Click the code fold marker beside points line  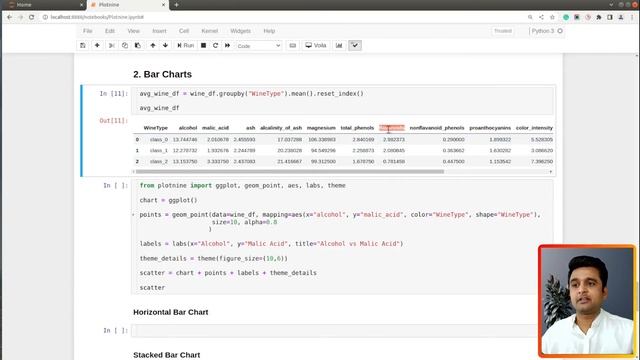click(x=133, y=215)
